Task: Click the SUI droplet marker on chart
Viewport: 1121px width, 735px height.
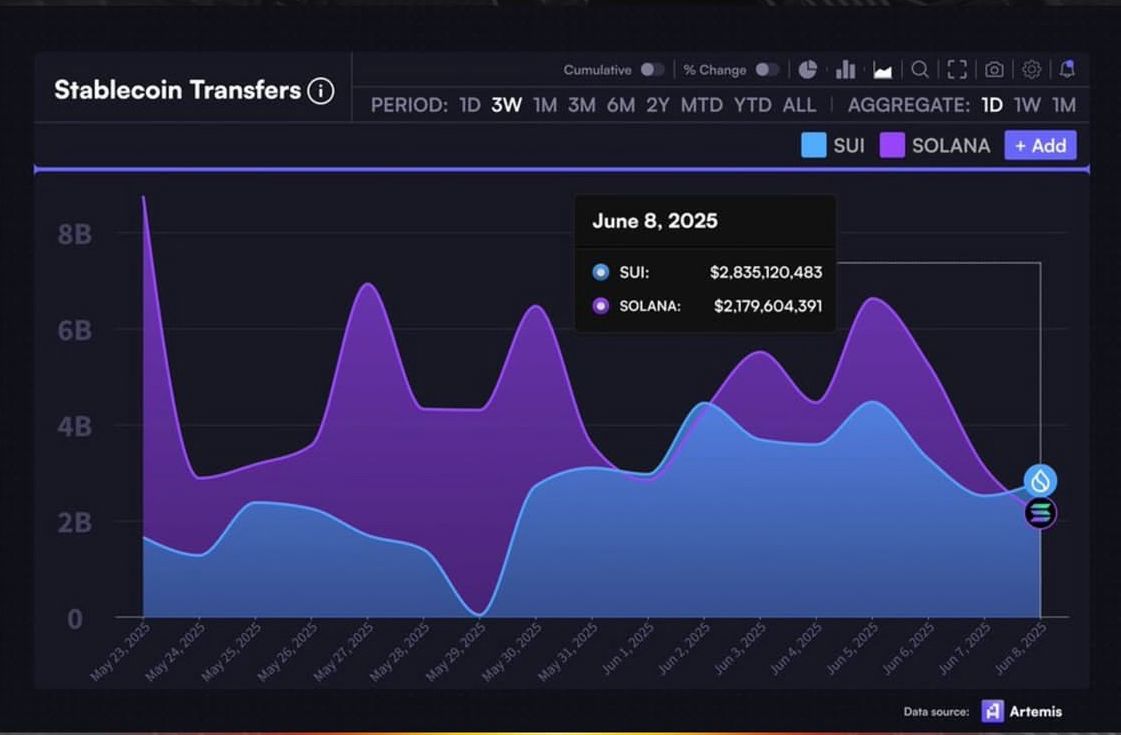Action: tap(1040, 480)
